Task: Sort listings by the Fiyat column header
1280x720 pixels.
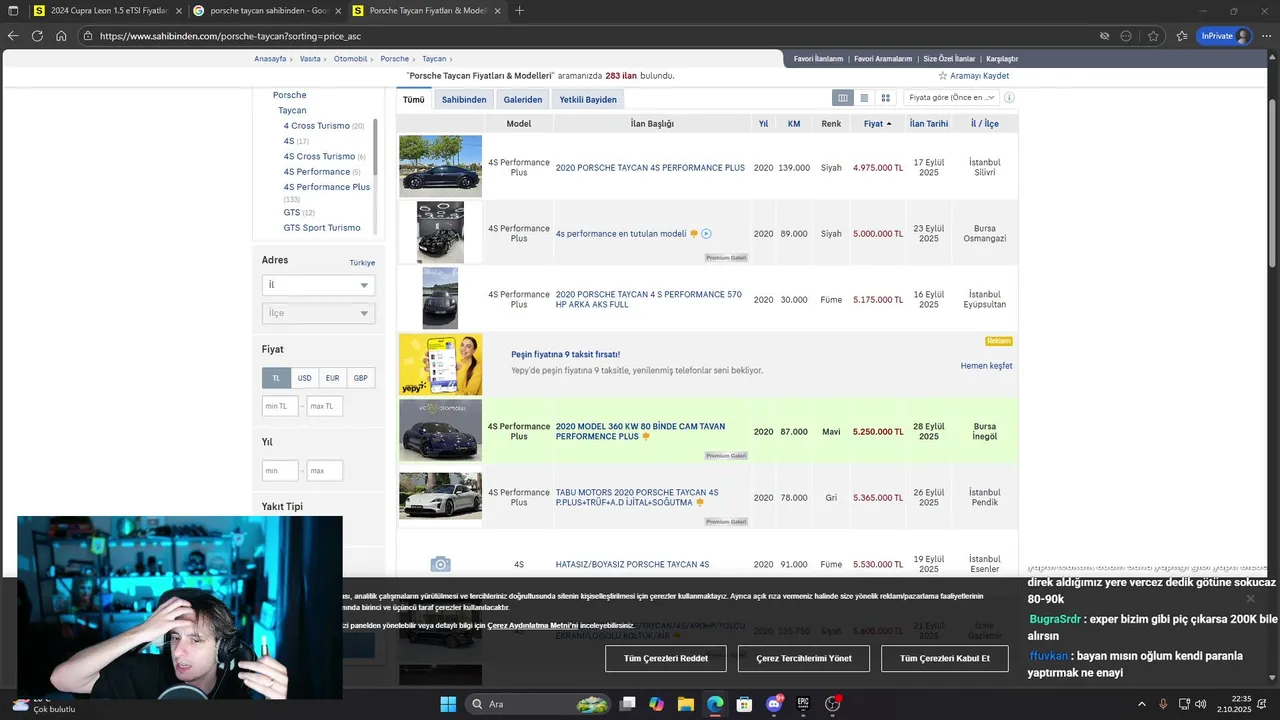Action: (x=877, y=124)
